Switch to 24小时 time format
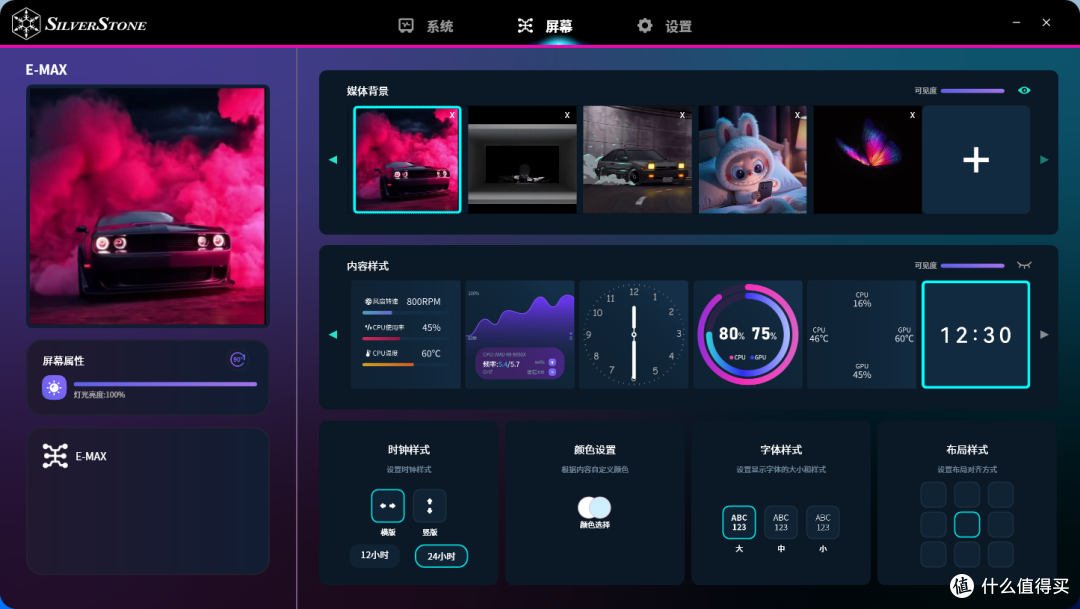This screenshot has height=609, width=1080. 442,556
